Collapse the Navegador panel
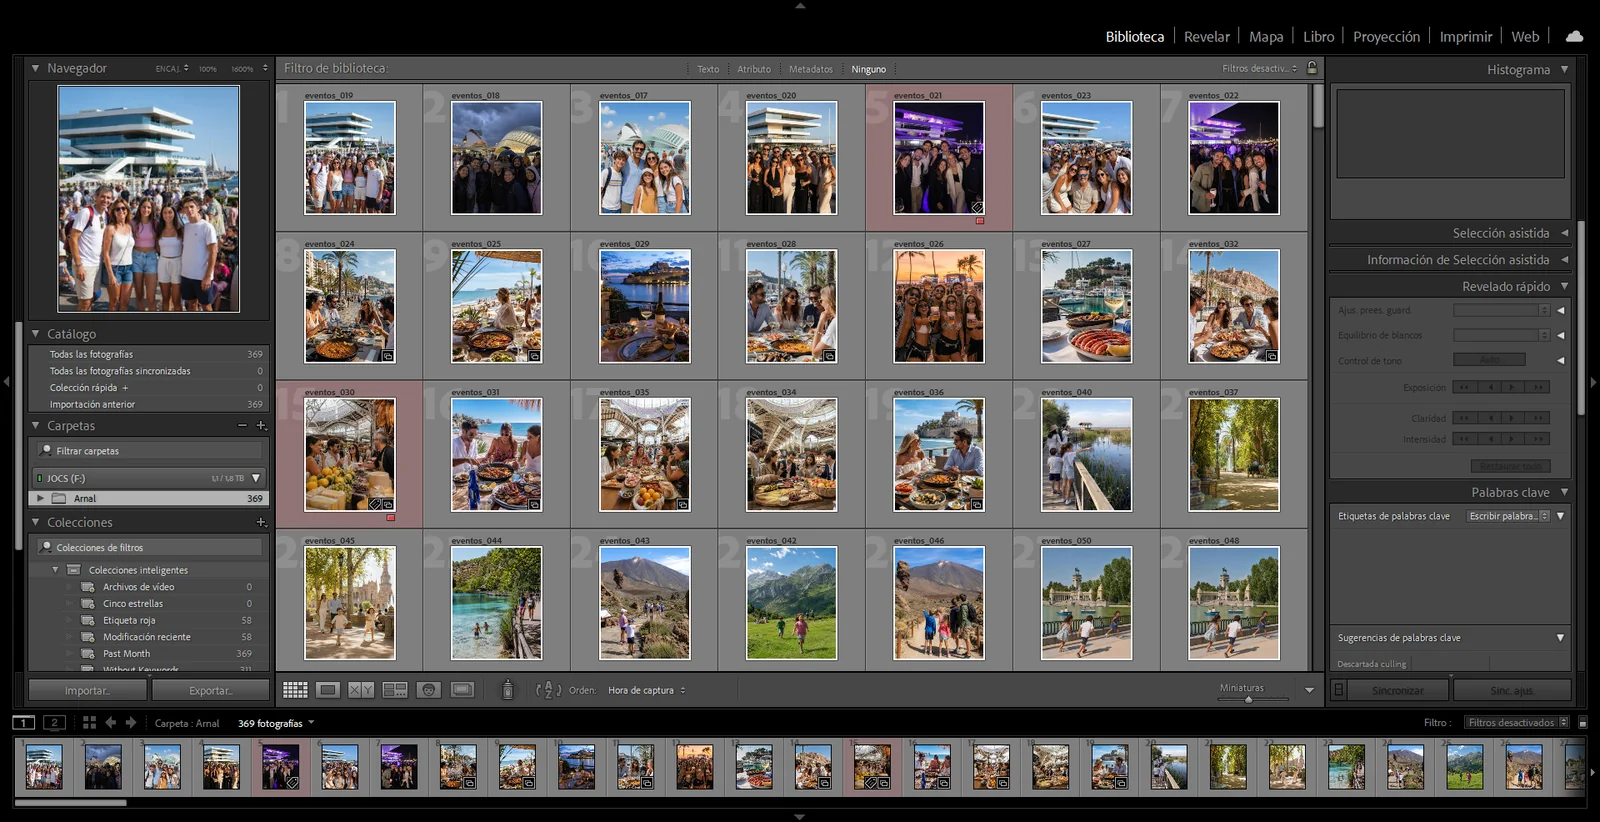Screen dimensions: 1600x822 click(36, 68)
